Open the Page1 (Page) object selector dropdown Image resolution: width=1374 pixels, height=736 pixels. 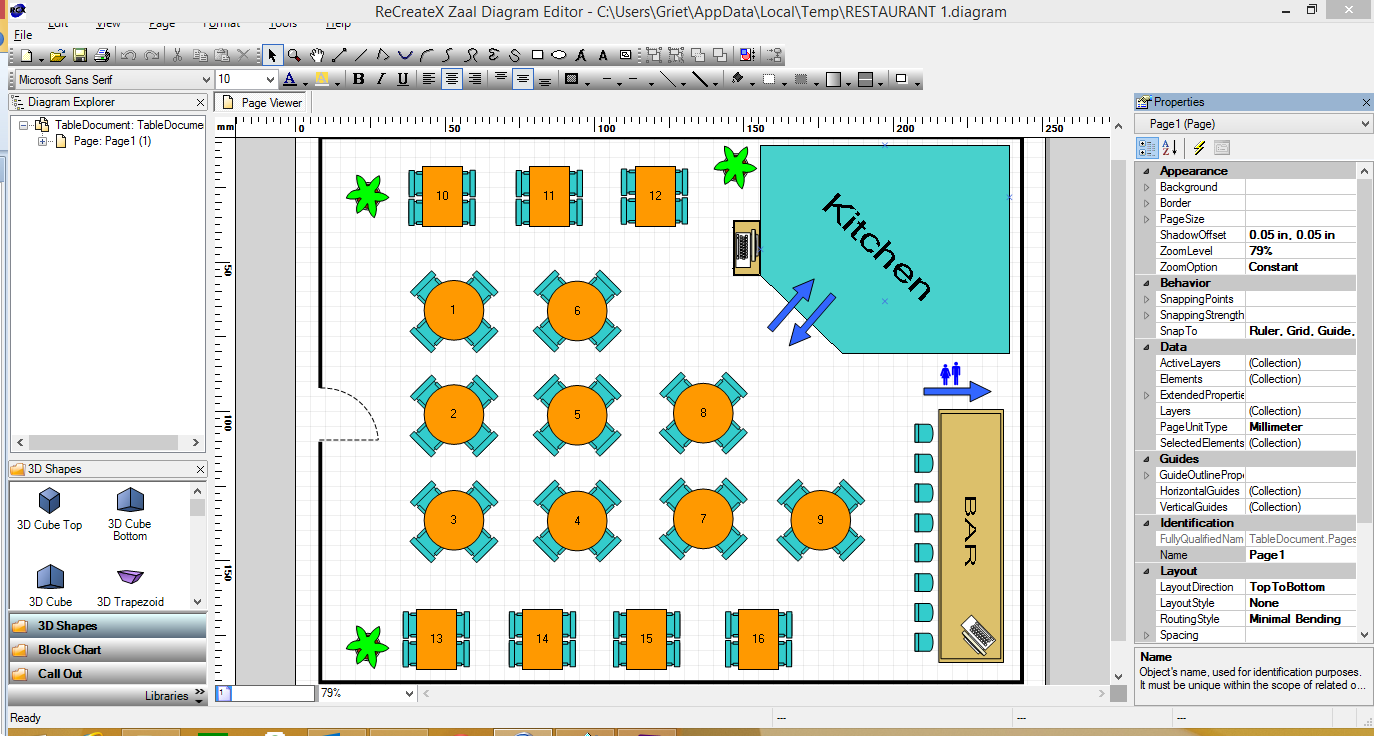point(1366,124)
